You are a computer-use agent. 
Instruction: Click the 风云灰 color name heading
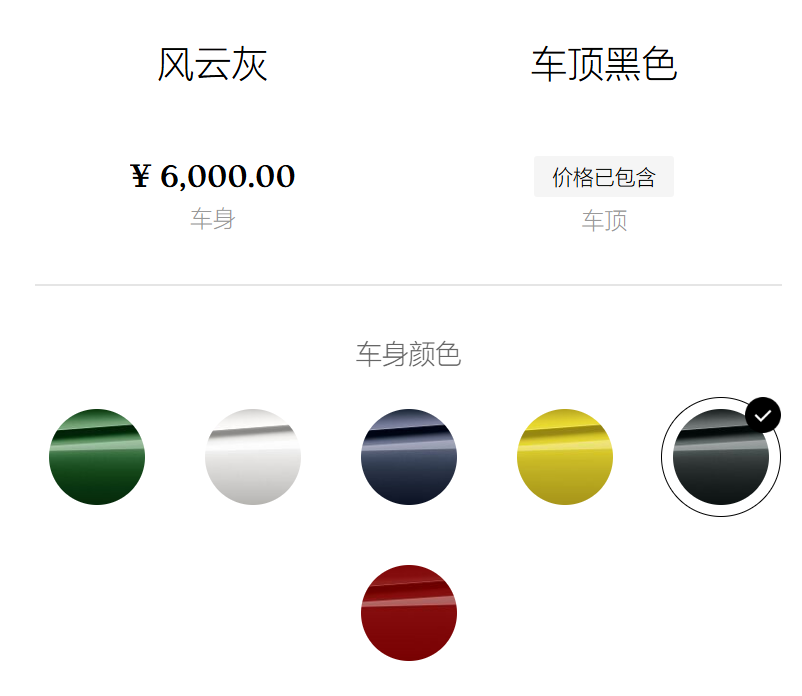pyautogui.click(x=212, y=64)
